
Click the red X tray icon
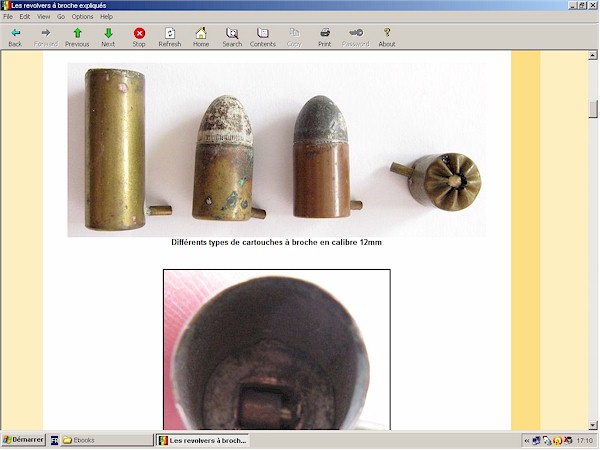pyautogui.click(x=567, y=441)
